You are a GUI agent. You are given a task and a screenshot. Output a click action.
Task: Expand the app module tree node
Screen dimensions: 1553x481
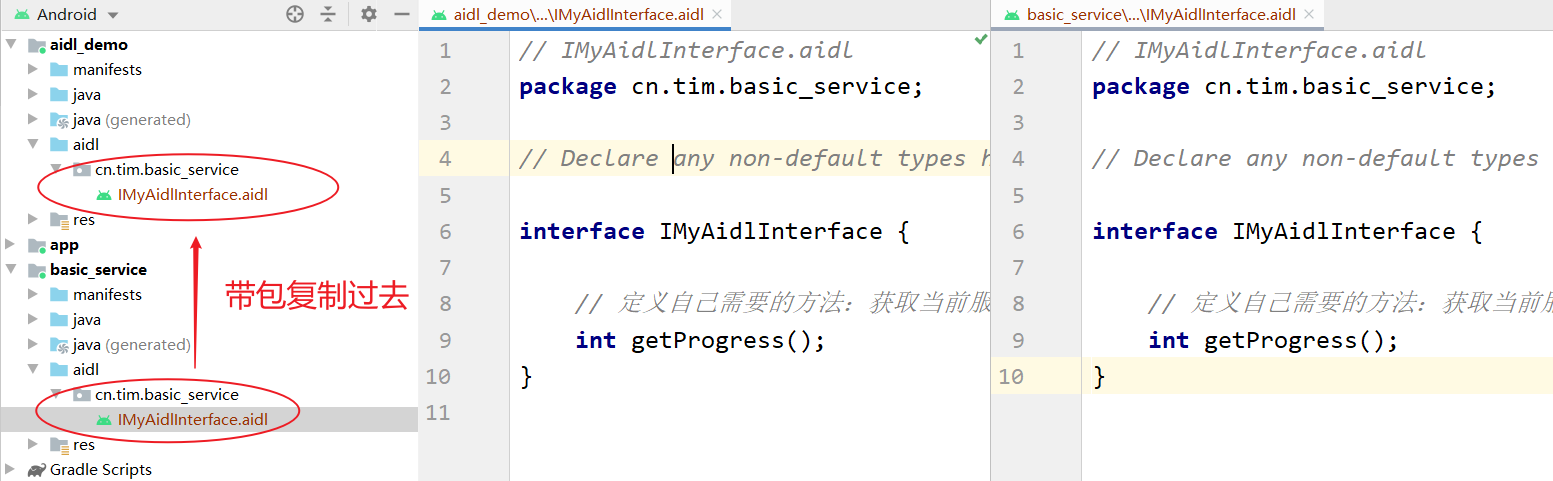11,245
